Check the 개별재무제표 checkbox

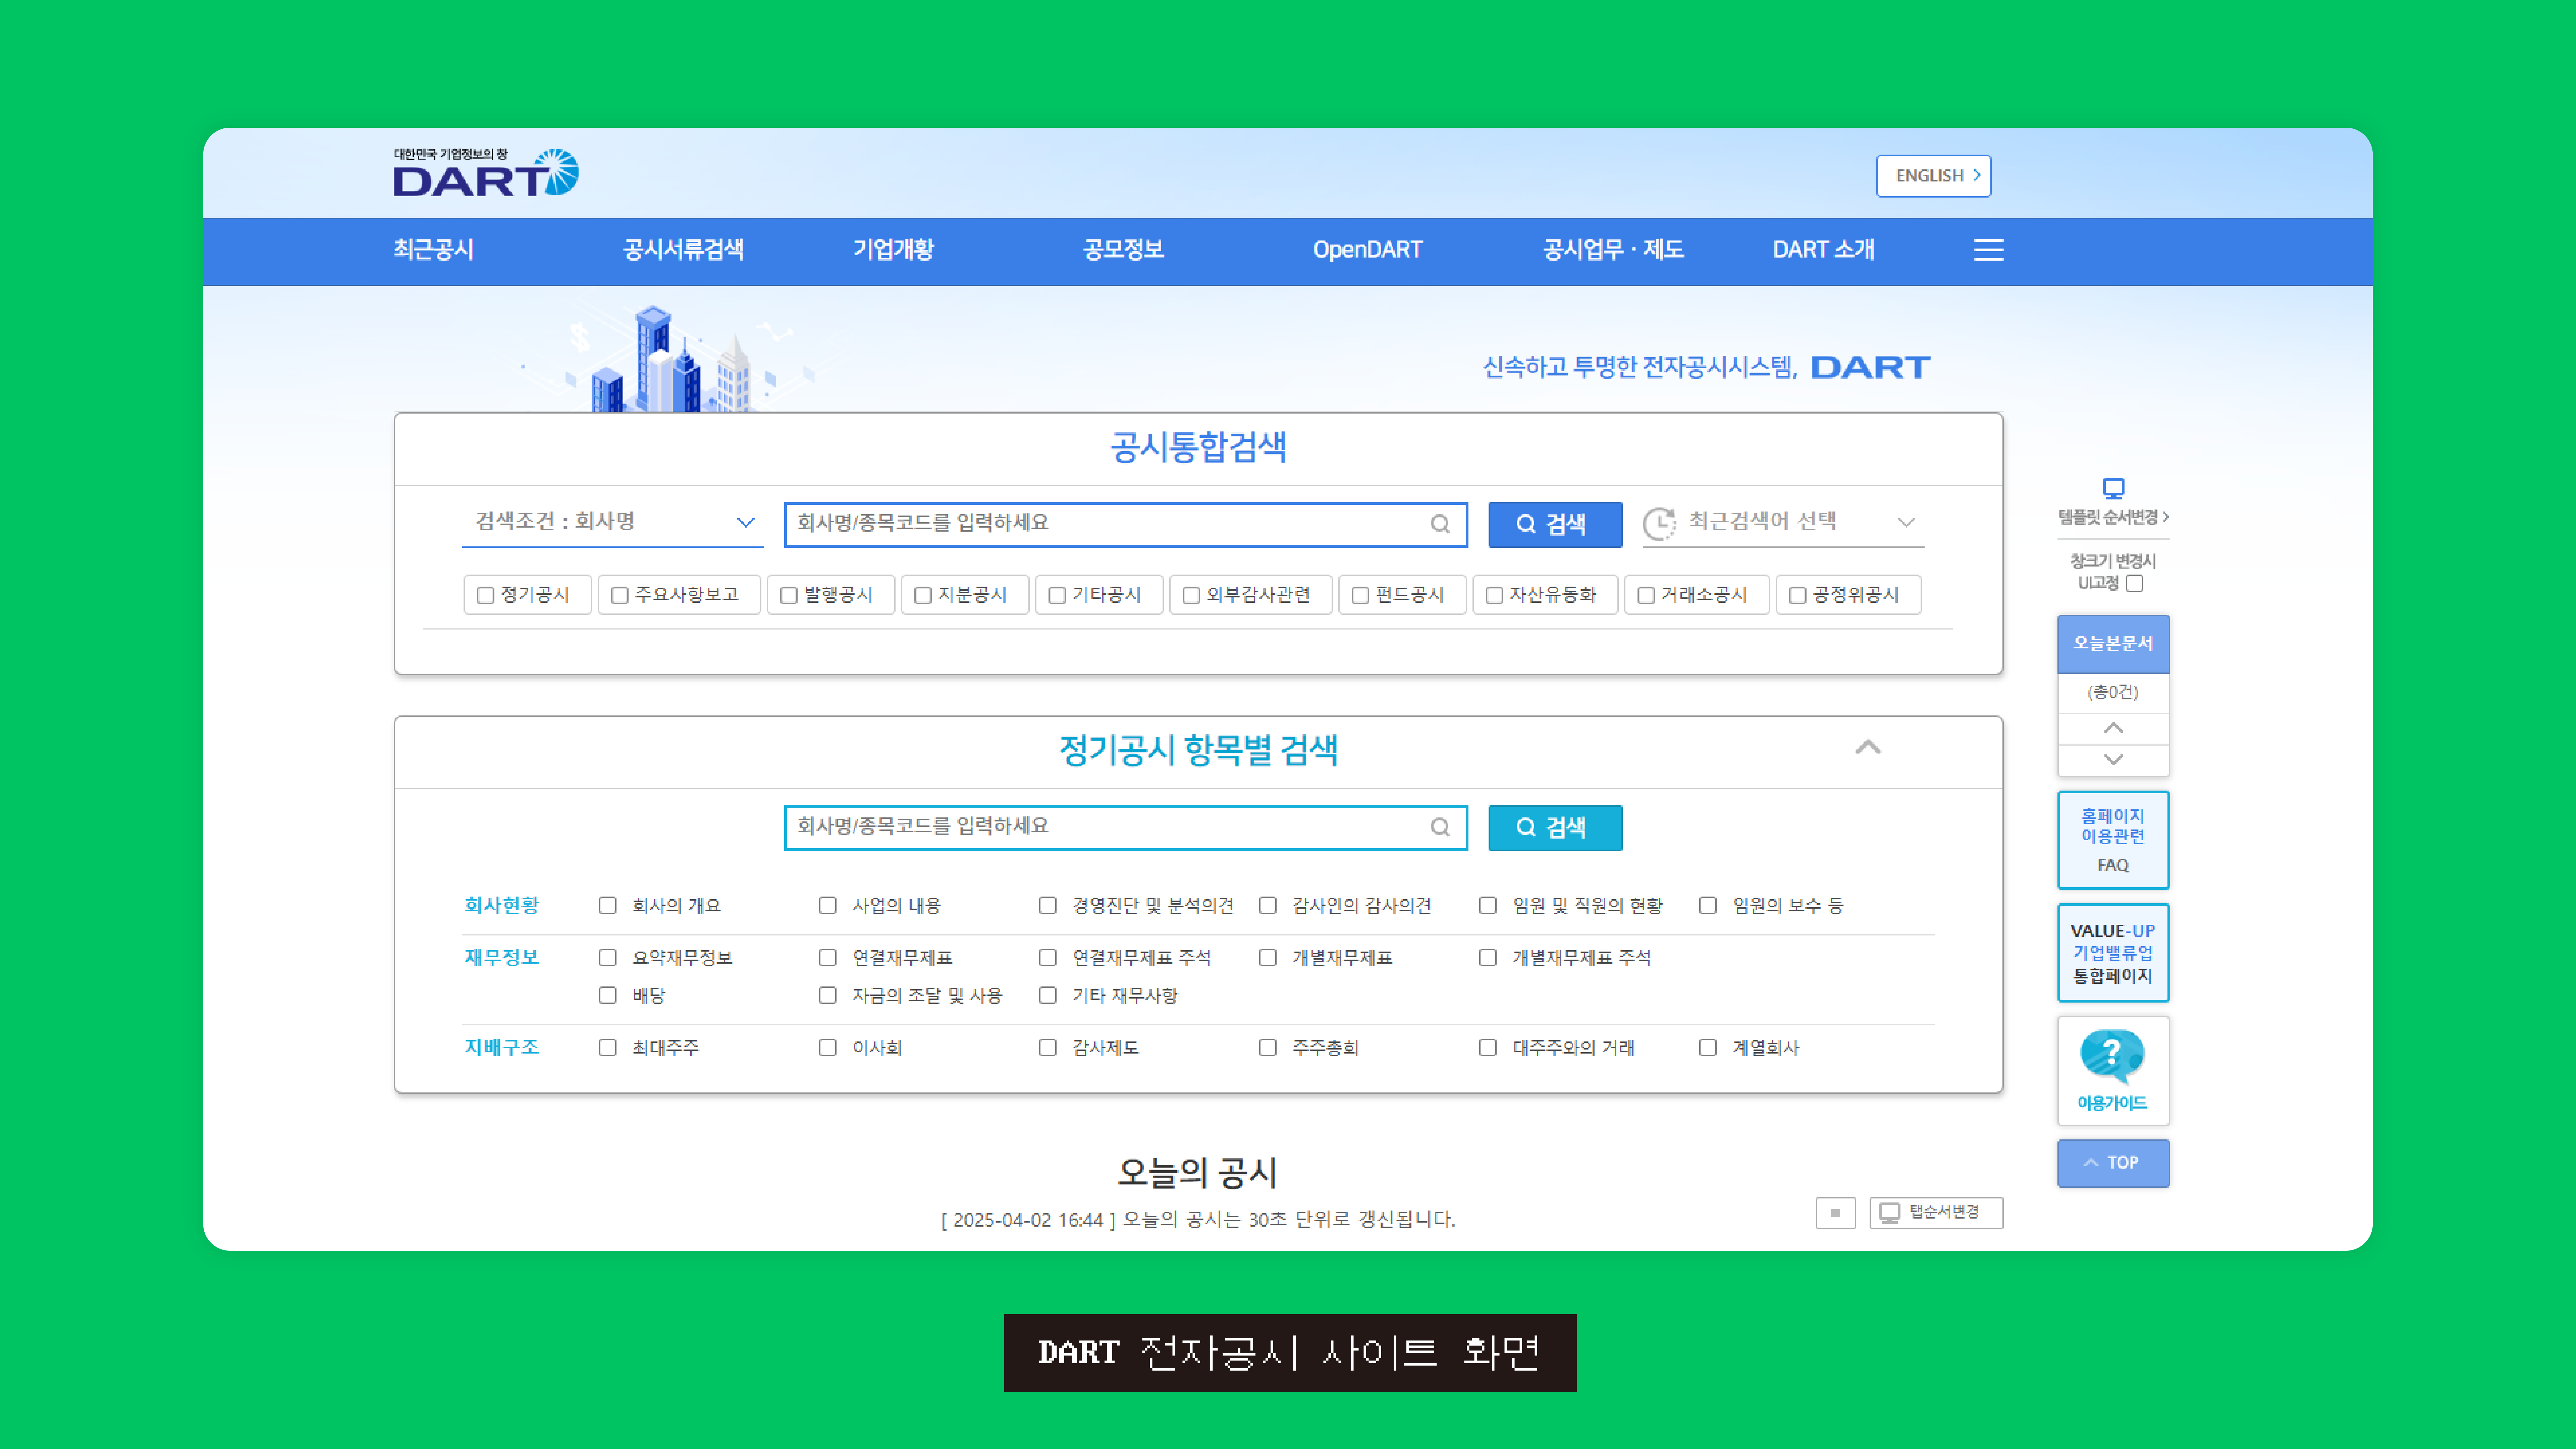1268,958
